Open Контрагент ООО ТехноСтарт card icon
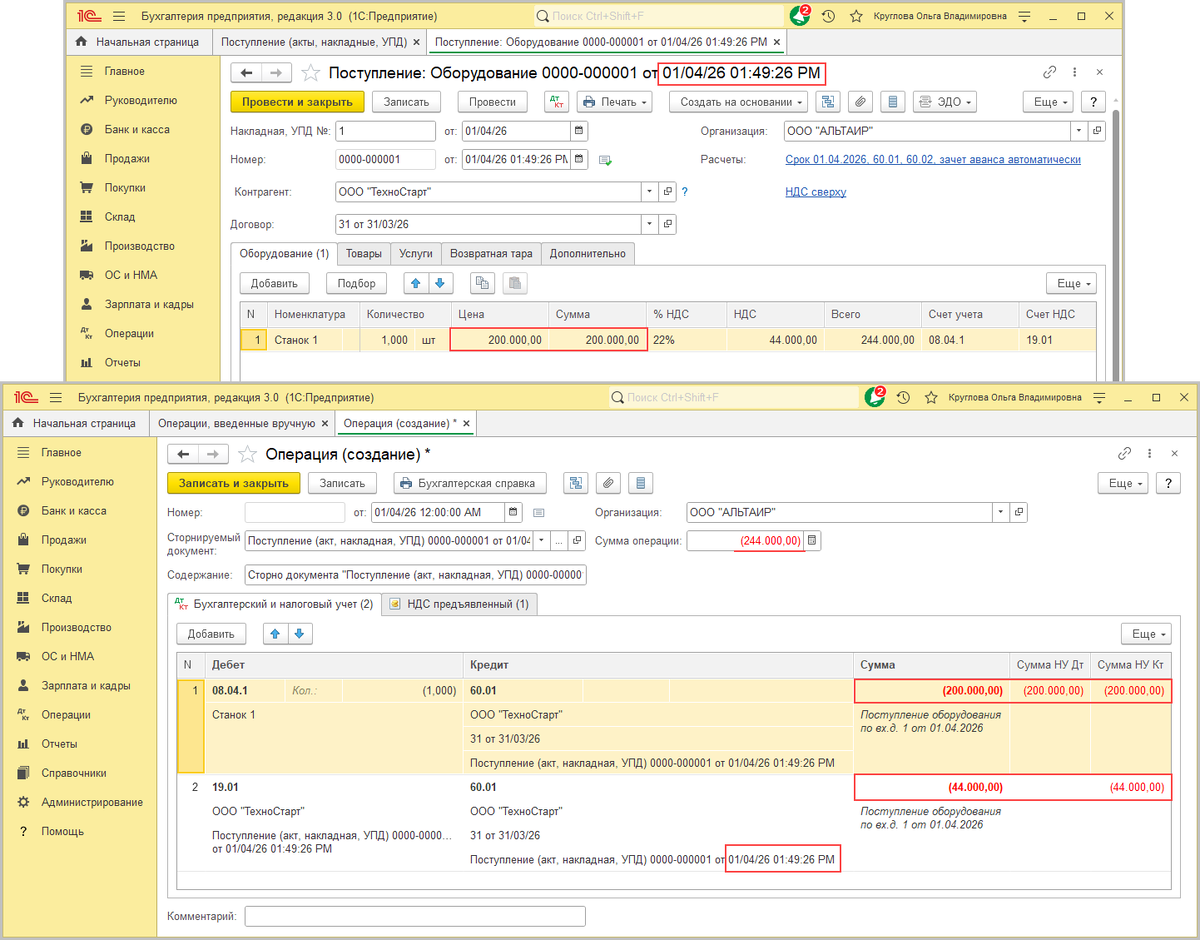The height and width of the screenshot is (940, 1200). click(x=669, y=192)
